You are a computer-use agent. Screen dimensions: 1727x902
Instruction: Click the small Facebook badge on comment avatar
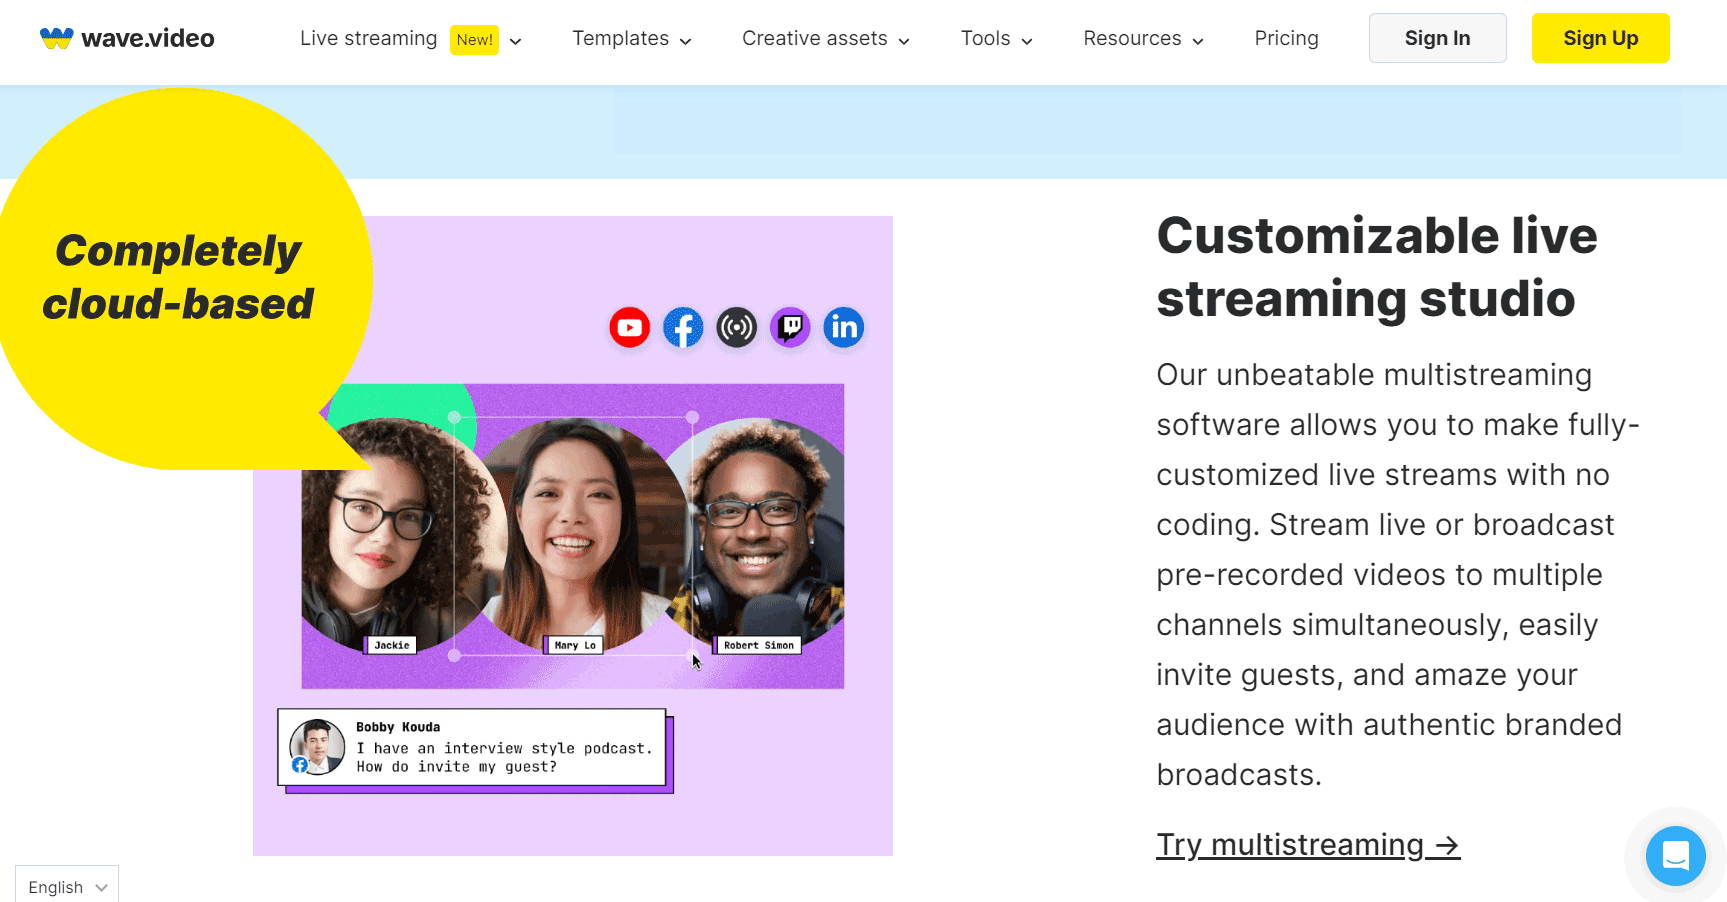click(x=299, y=765)
